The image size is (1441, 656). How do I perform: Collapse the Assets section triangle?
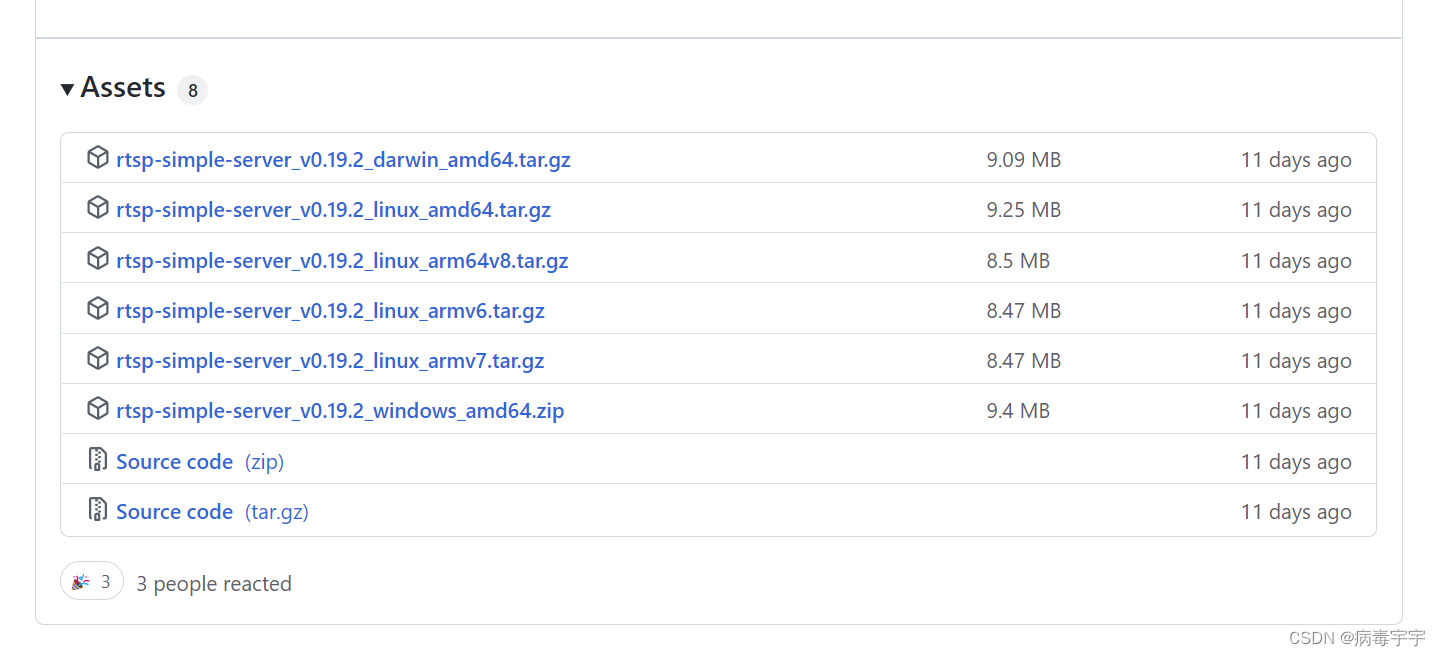(67, 89)
